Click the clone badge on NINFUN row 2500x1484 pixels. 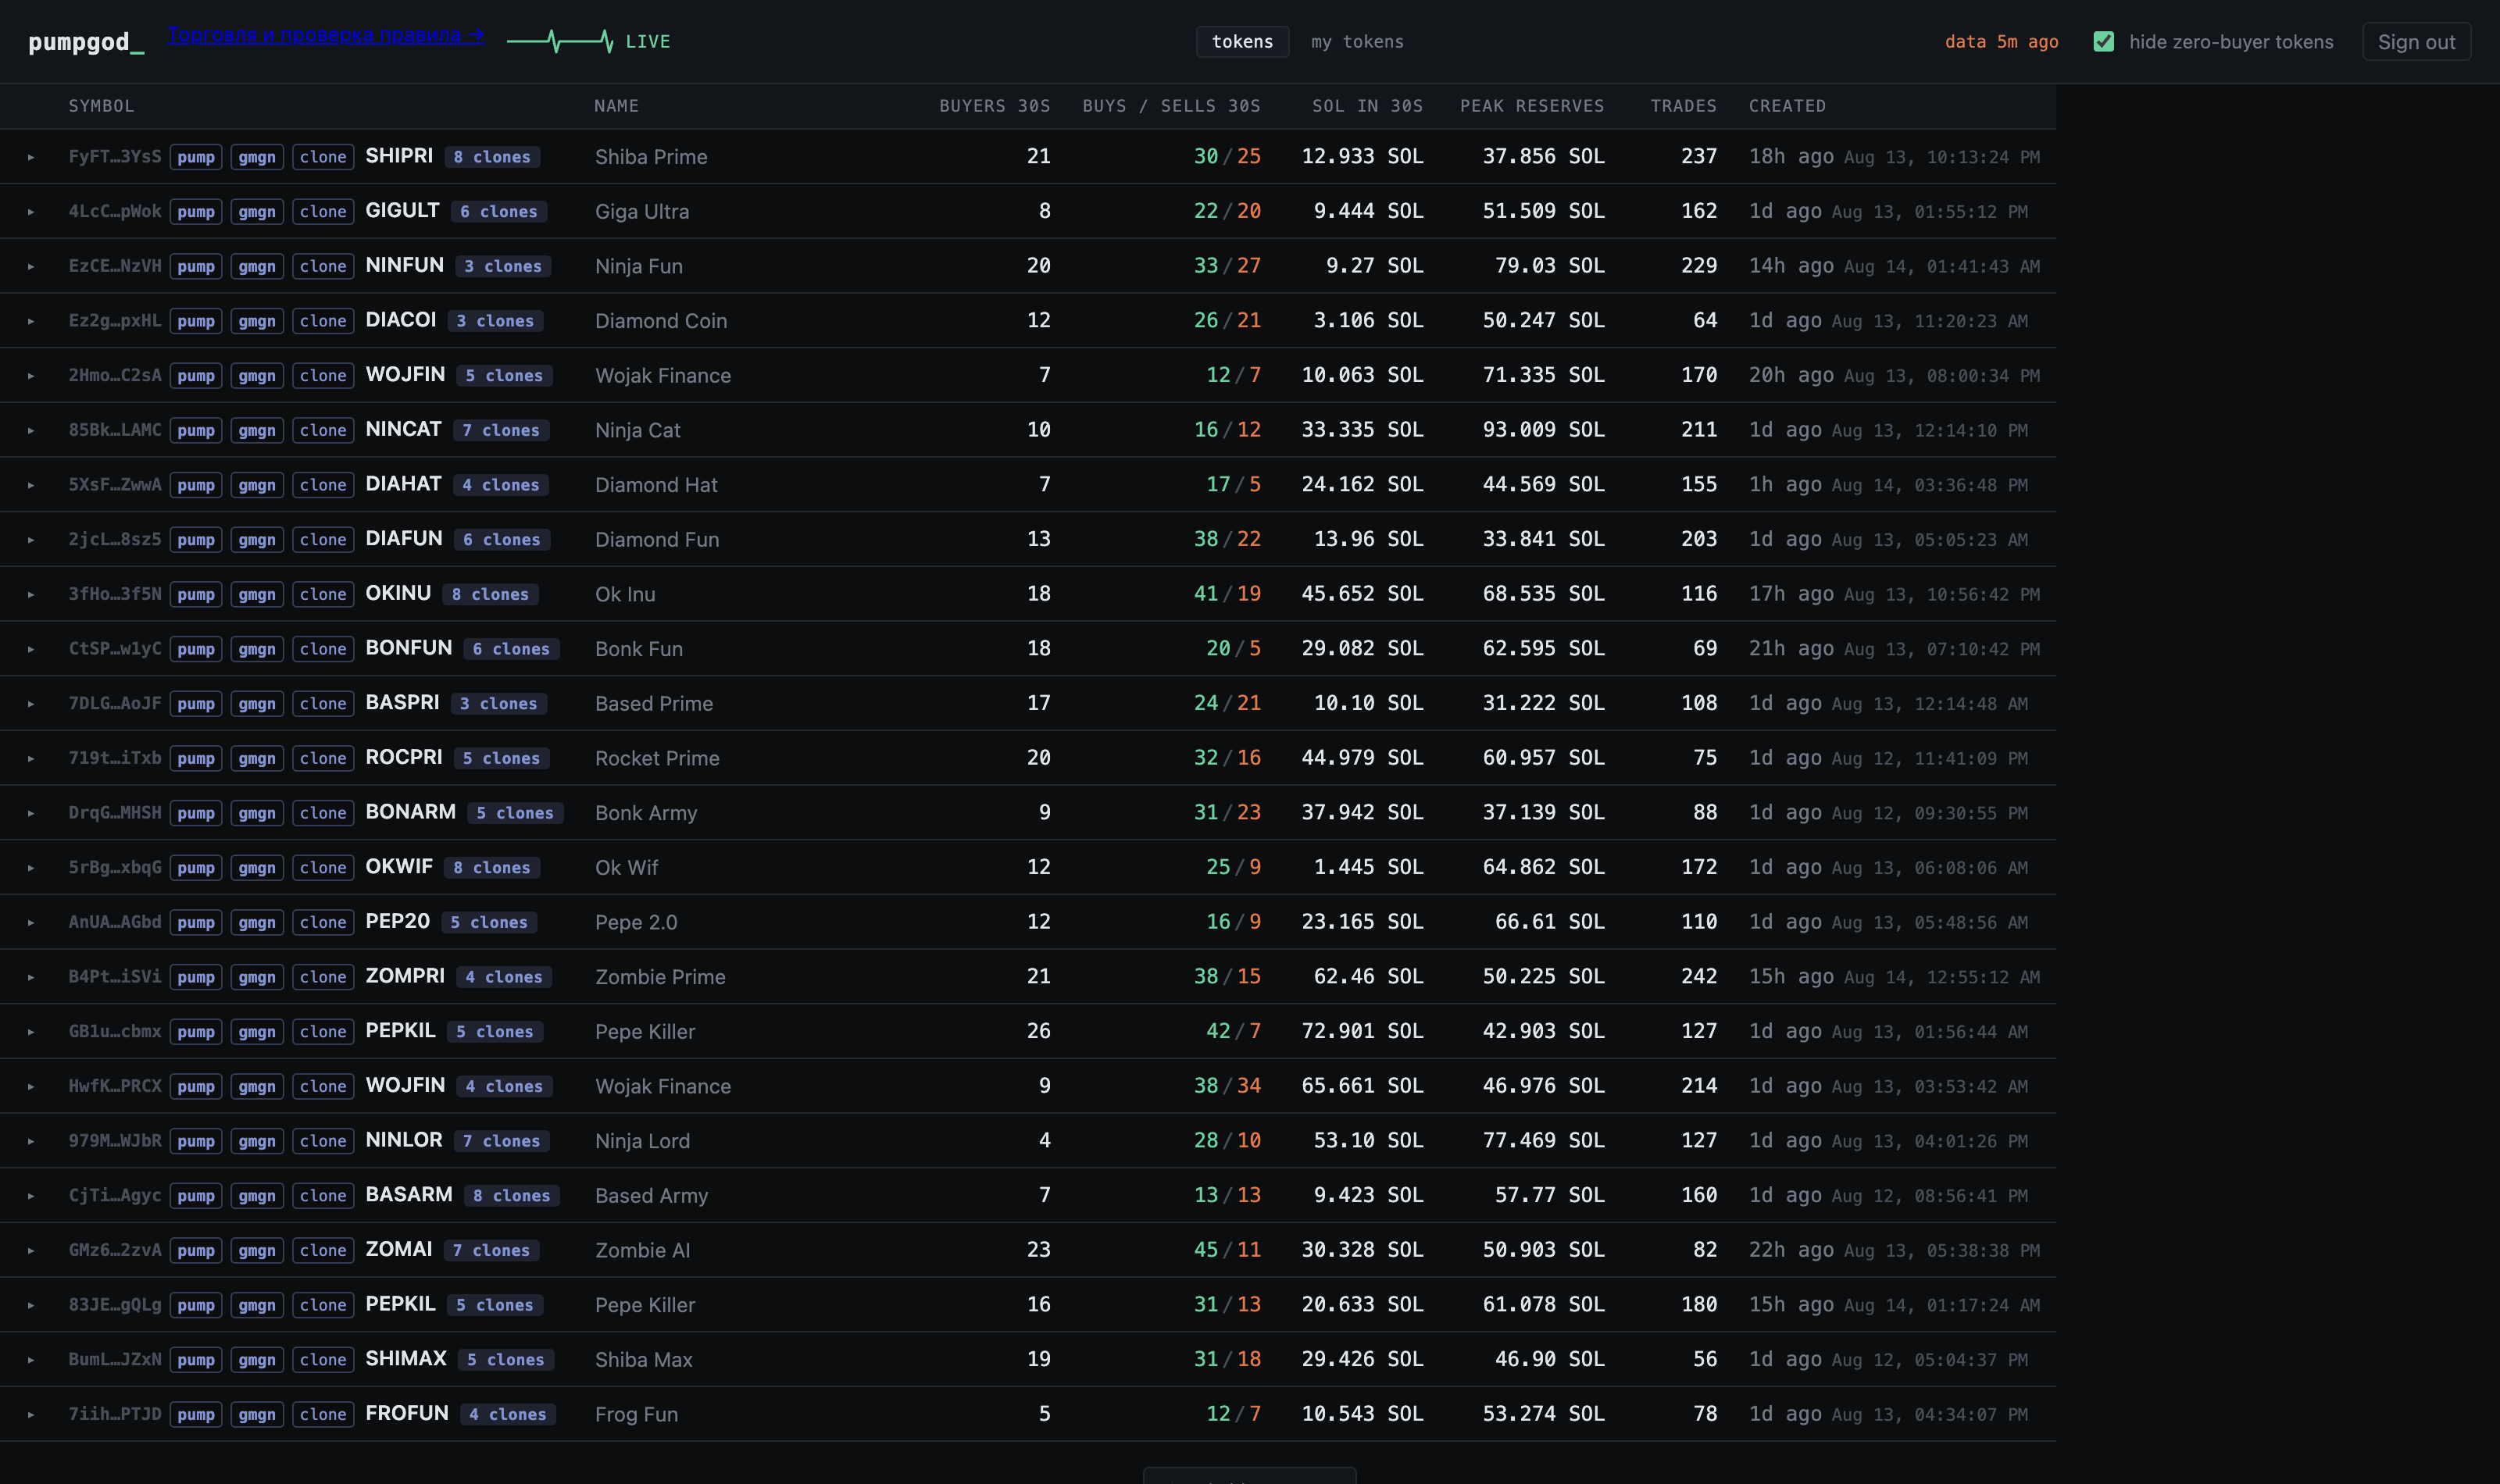[x=323, y=266]
